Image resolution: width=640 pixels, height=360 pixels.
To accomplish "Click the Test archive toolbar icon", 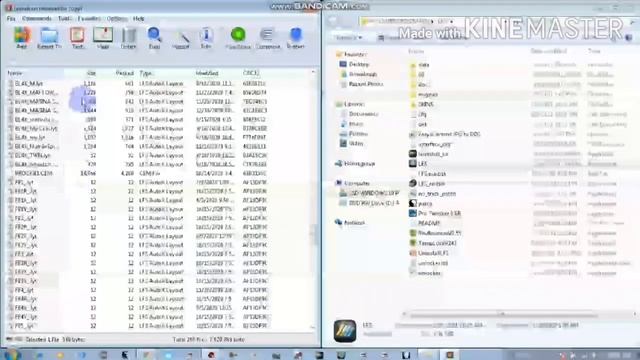I will pos(77,38).
